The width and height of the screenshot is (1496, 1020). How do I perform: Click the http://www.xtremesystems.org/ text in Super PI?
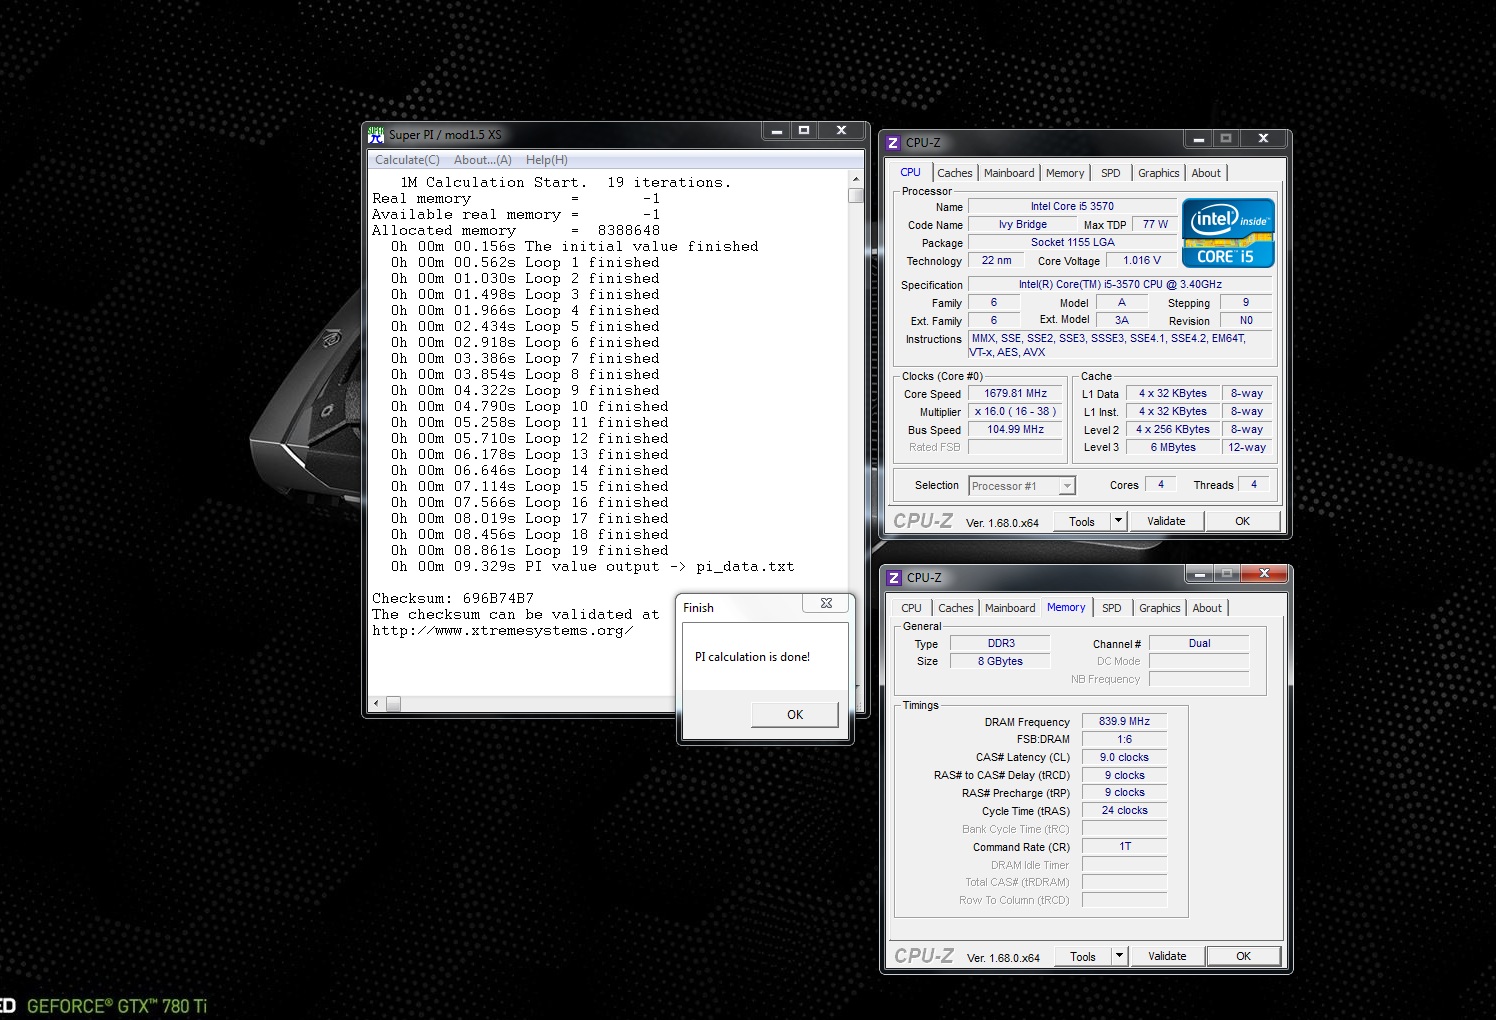(x=502, y=631)
